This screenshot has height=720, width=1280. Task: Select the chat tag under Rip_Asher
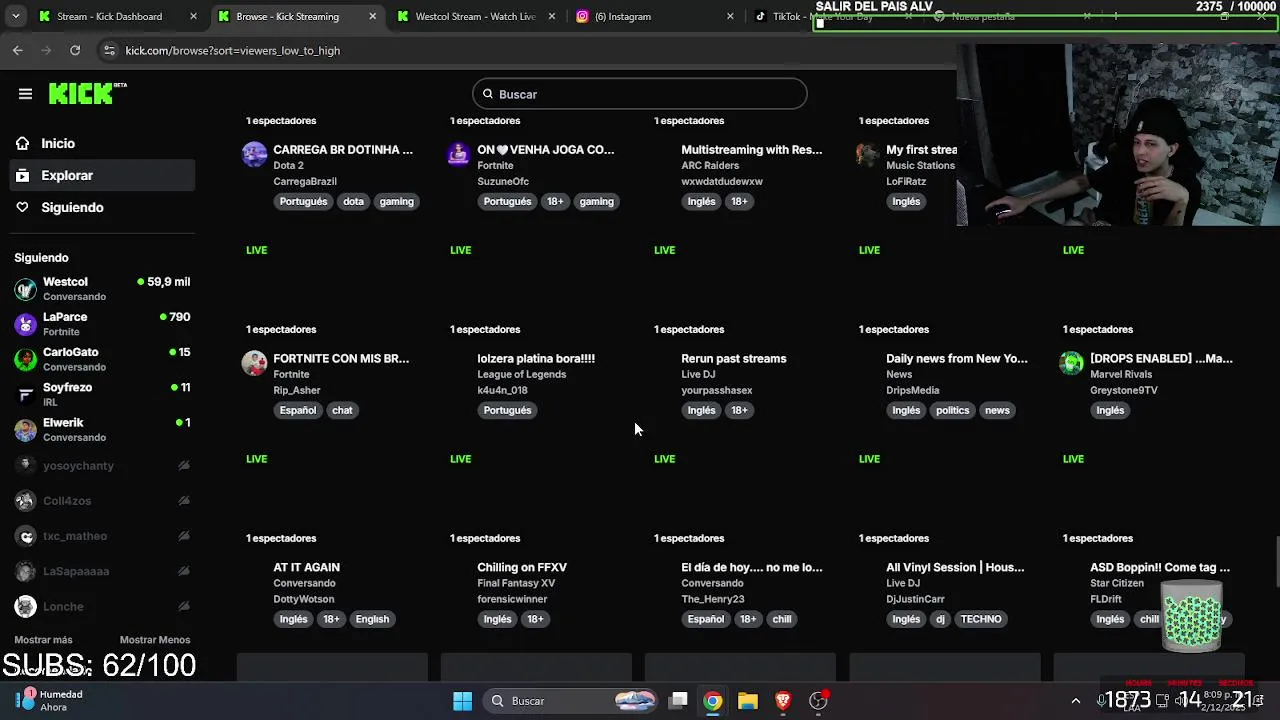(342, 410)
